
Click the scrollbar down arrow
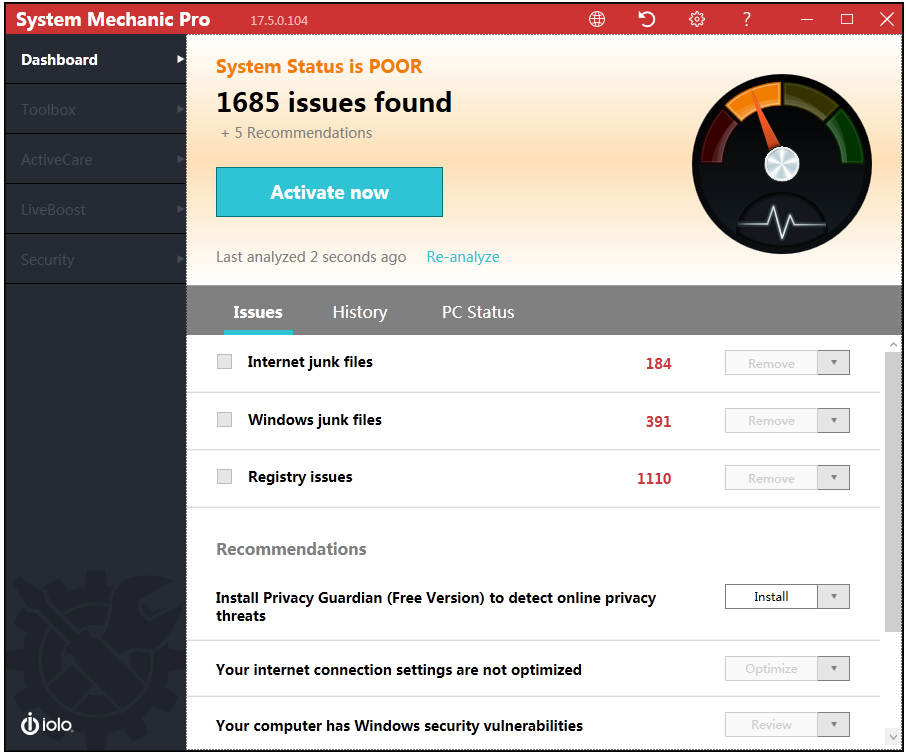pyautogui.click(x=893, y=737)
